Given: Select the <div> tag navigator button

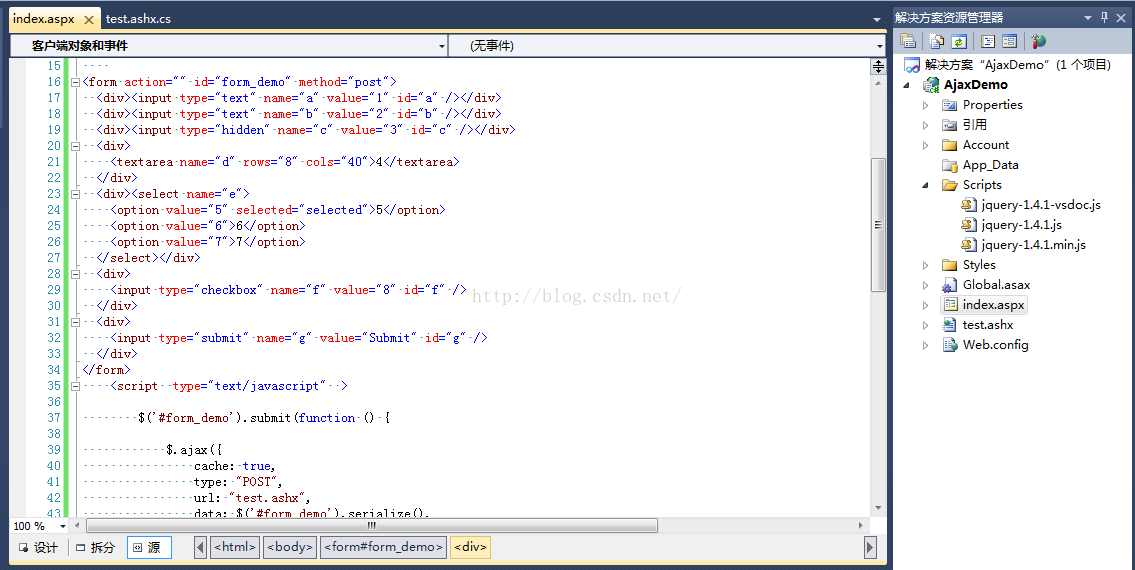Looking at the screenshot, I should coord(471,547).
